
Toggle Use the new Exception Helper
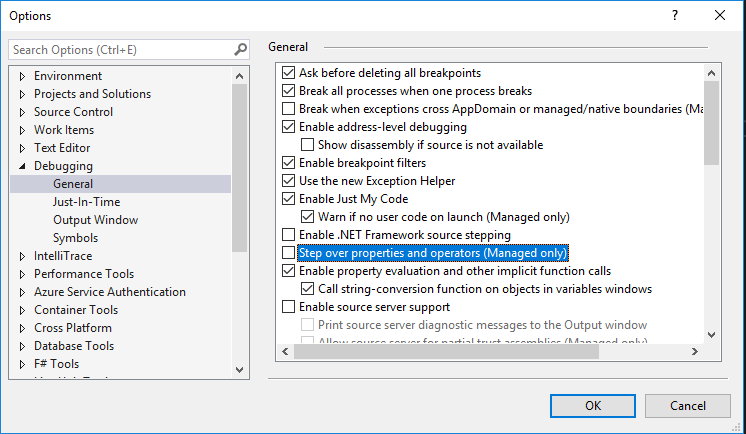coord(288,181)
